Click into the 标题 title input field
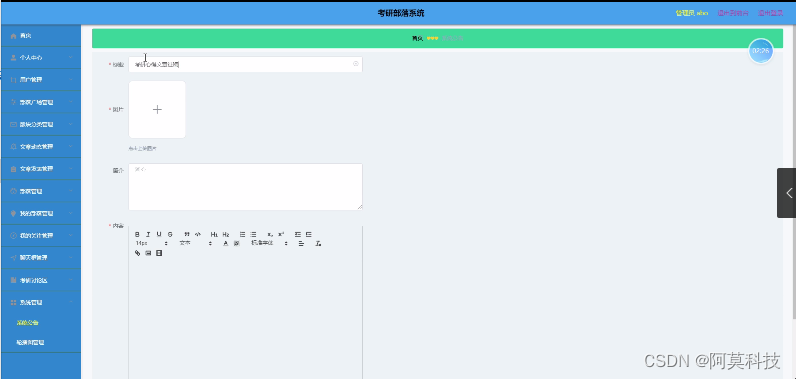This screenshot has width=796, height=379. (245, 64)
